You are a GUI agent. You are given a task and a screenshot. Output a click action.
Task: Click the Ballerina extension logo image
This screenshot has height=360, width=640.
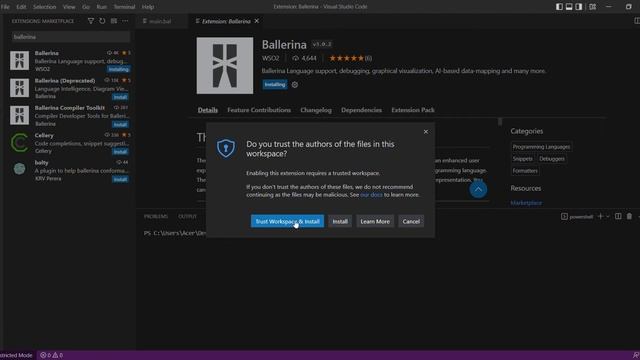coord(224,66)
